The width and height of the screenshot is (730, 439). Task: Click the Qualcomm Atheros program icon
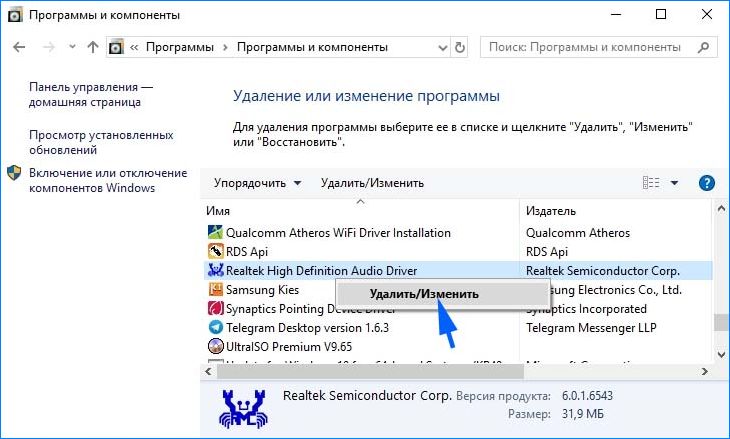[215, 232]
